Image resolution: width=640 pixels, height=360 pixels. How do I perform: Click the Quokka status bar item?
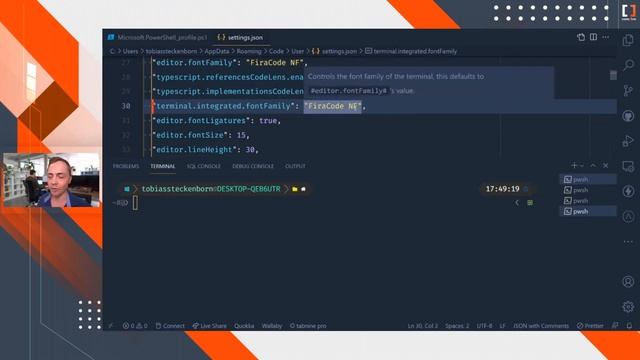click(244, 326)
